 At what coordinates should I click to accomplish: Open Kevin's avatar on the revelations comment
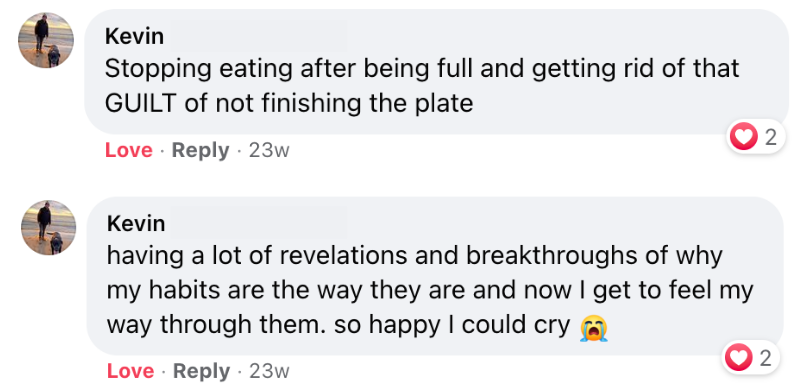[x=48, y=228]
